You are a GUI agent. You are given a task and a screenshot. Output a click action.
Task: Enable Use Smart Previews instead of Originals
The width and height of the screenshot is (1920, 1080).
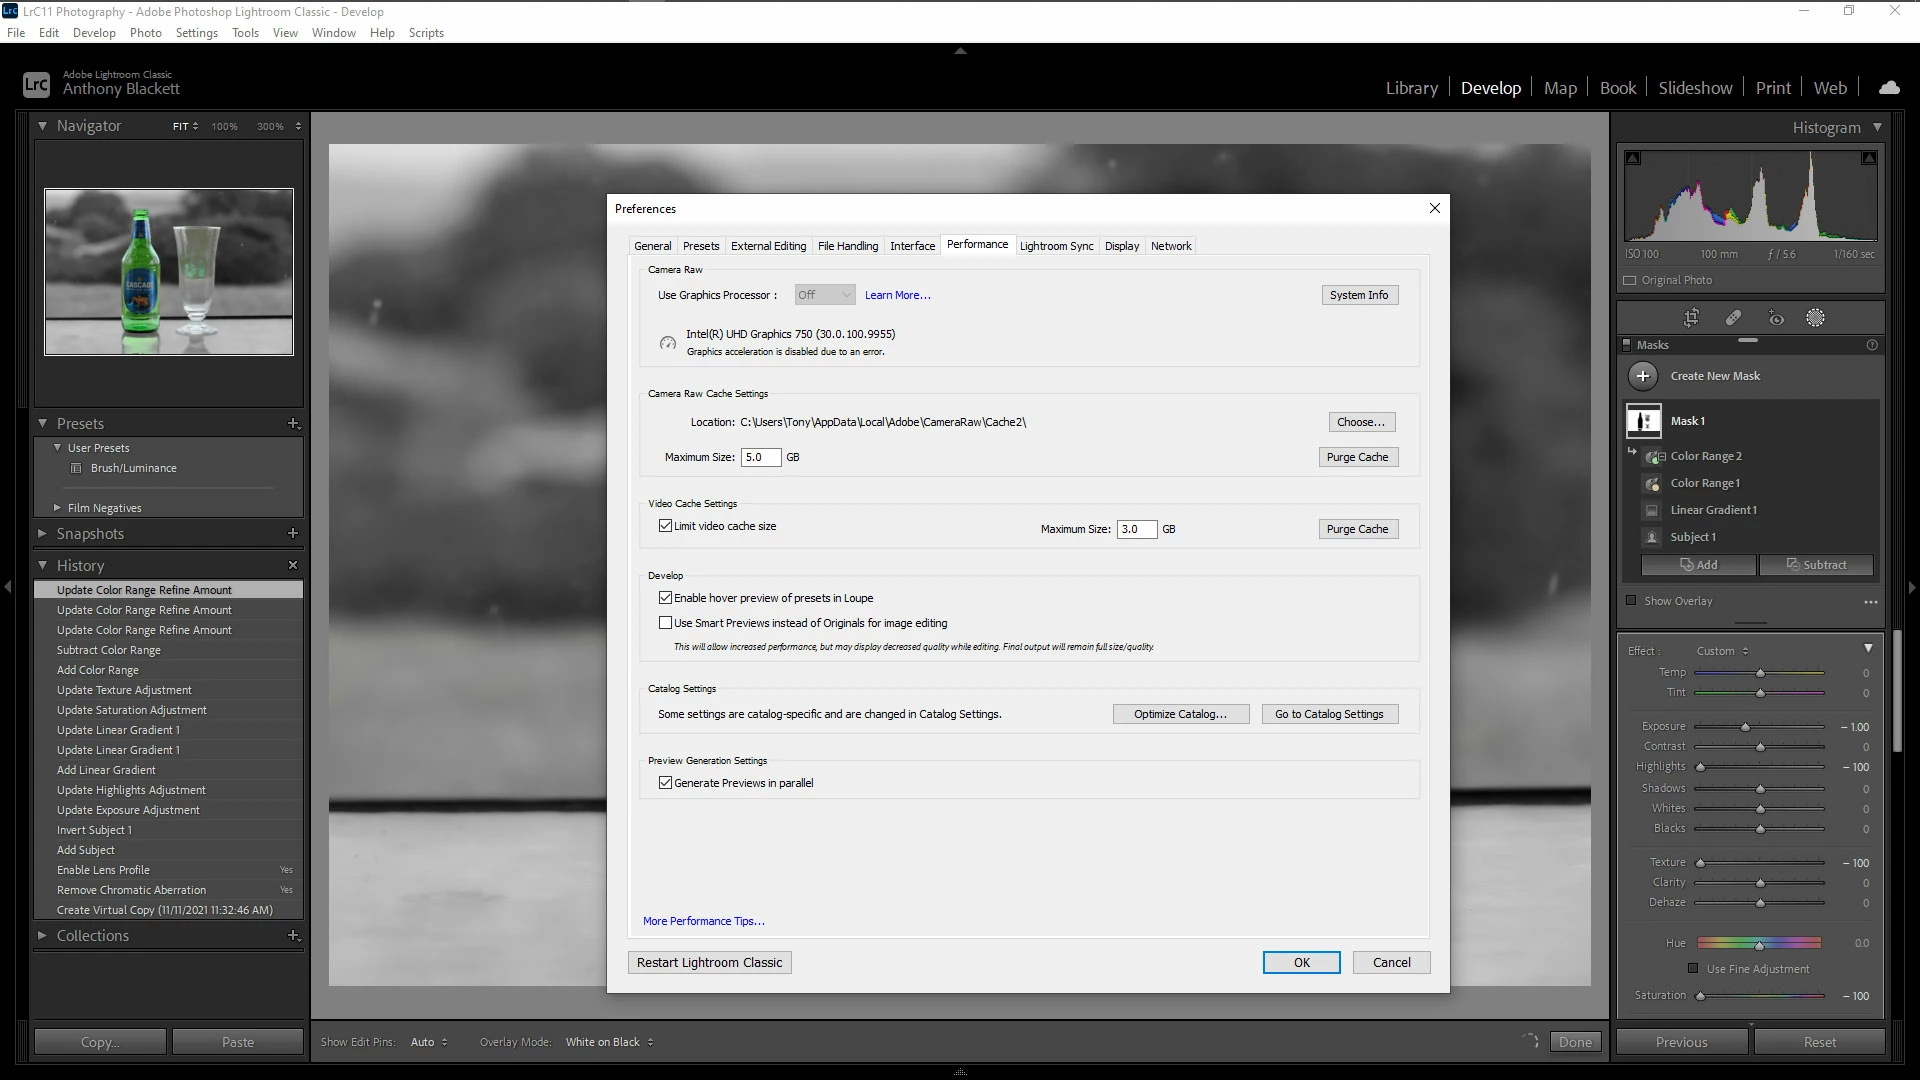click(x=665, y=623)
